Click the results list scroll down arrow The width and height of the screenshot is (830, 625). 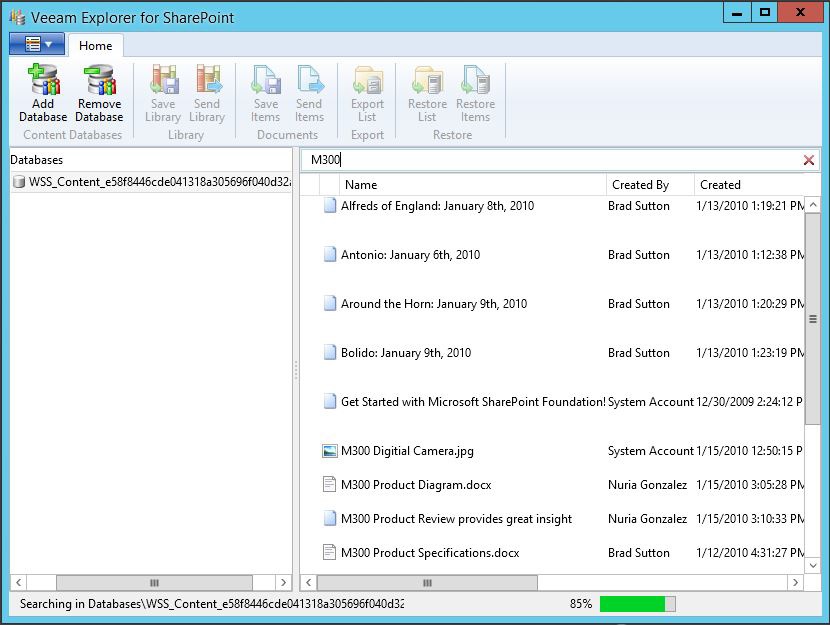(813, 566)
